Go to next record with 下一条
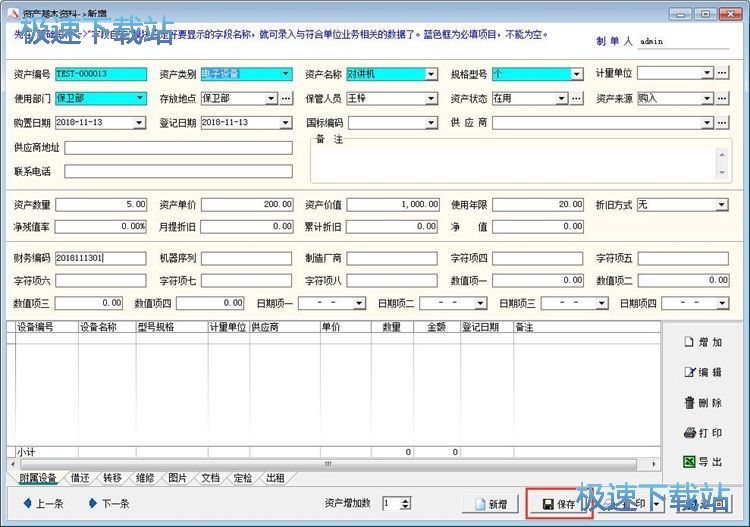750x527 pixels. (x=108, y=503)
